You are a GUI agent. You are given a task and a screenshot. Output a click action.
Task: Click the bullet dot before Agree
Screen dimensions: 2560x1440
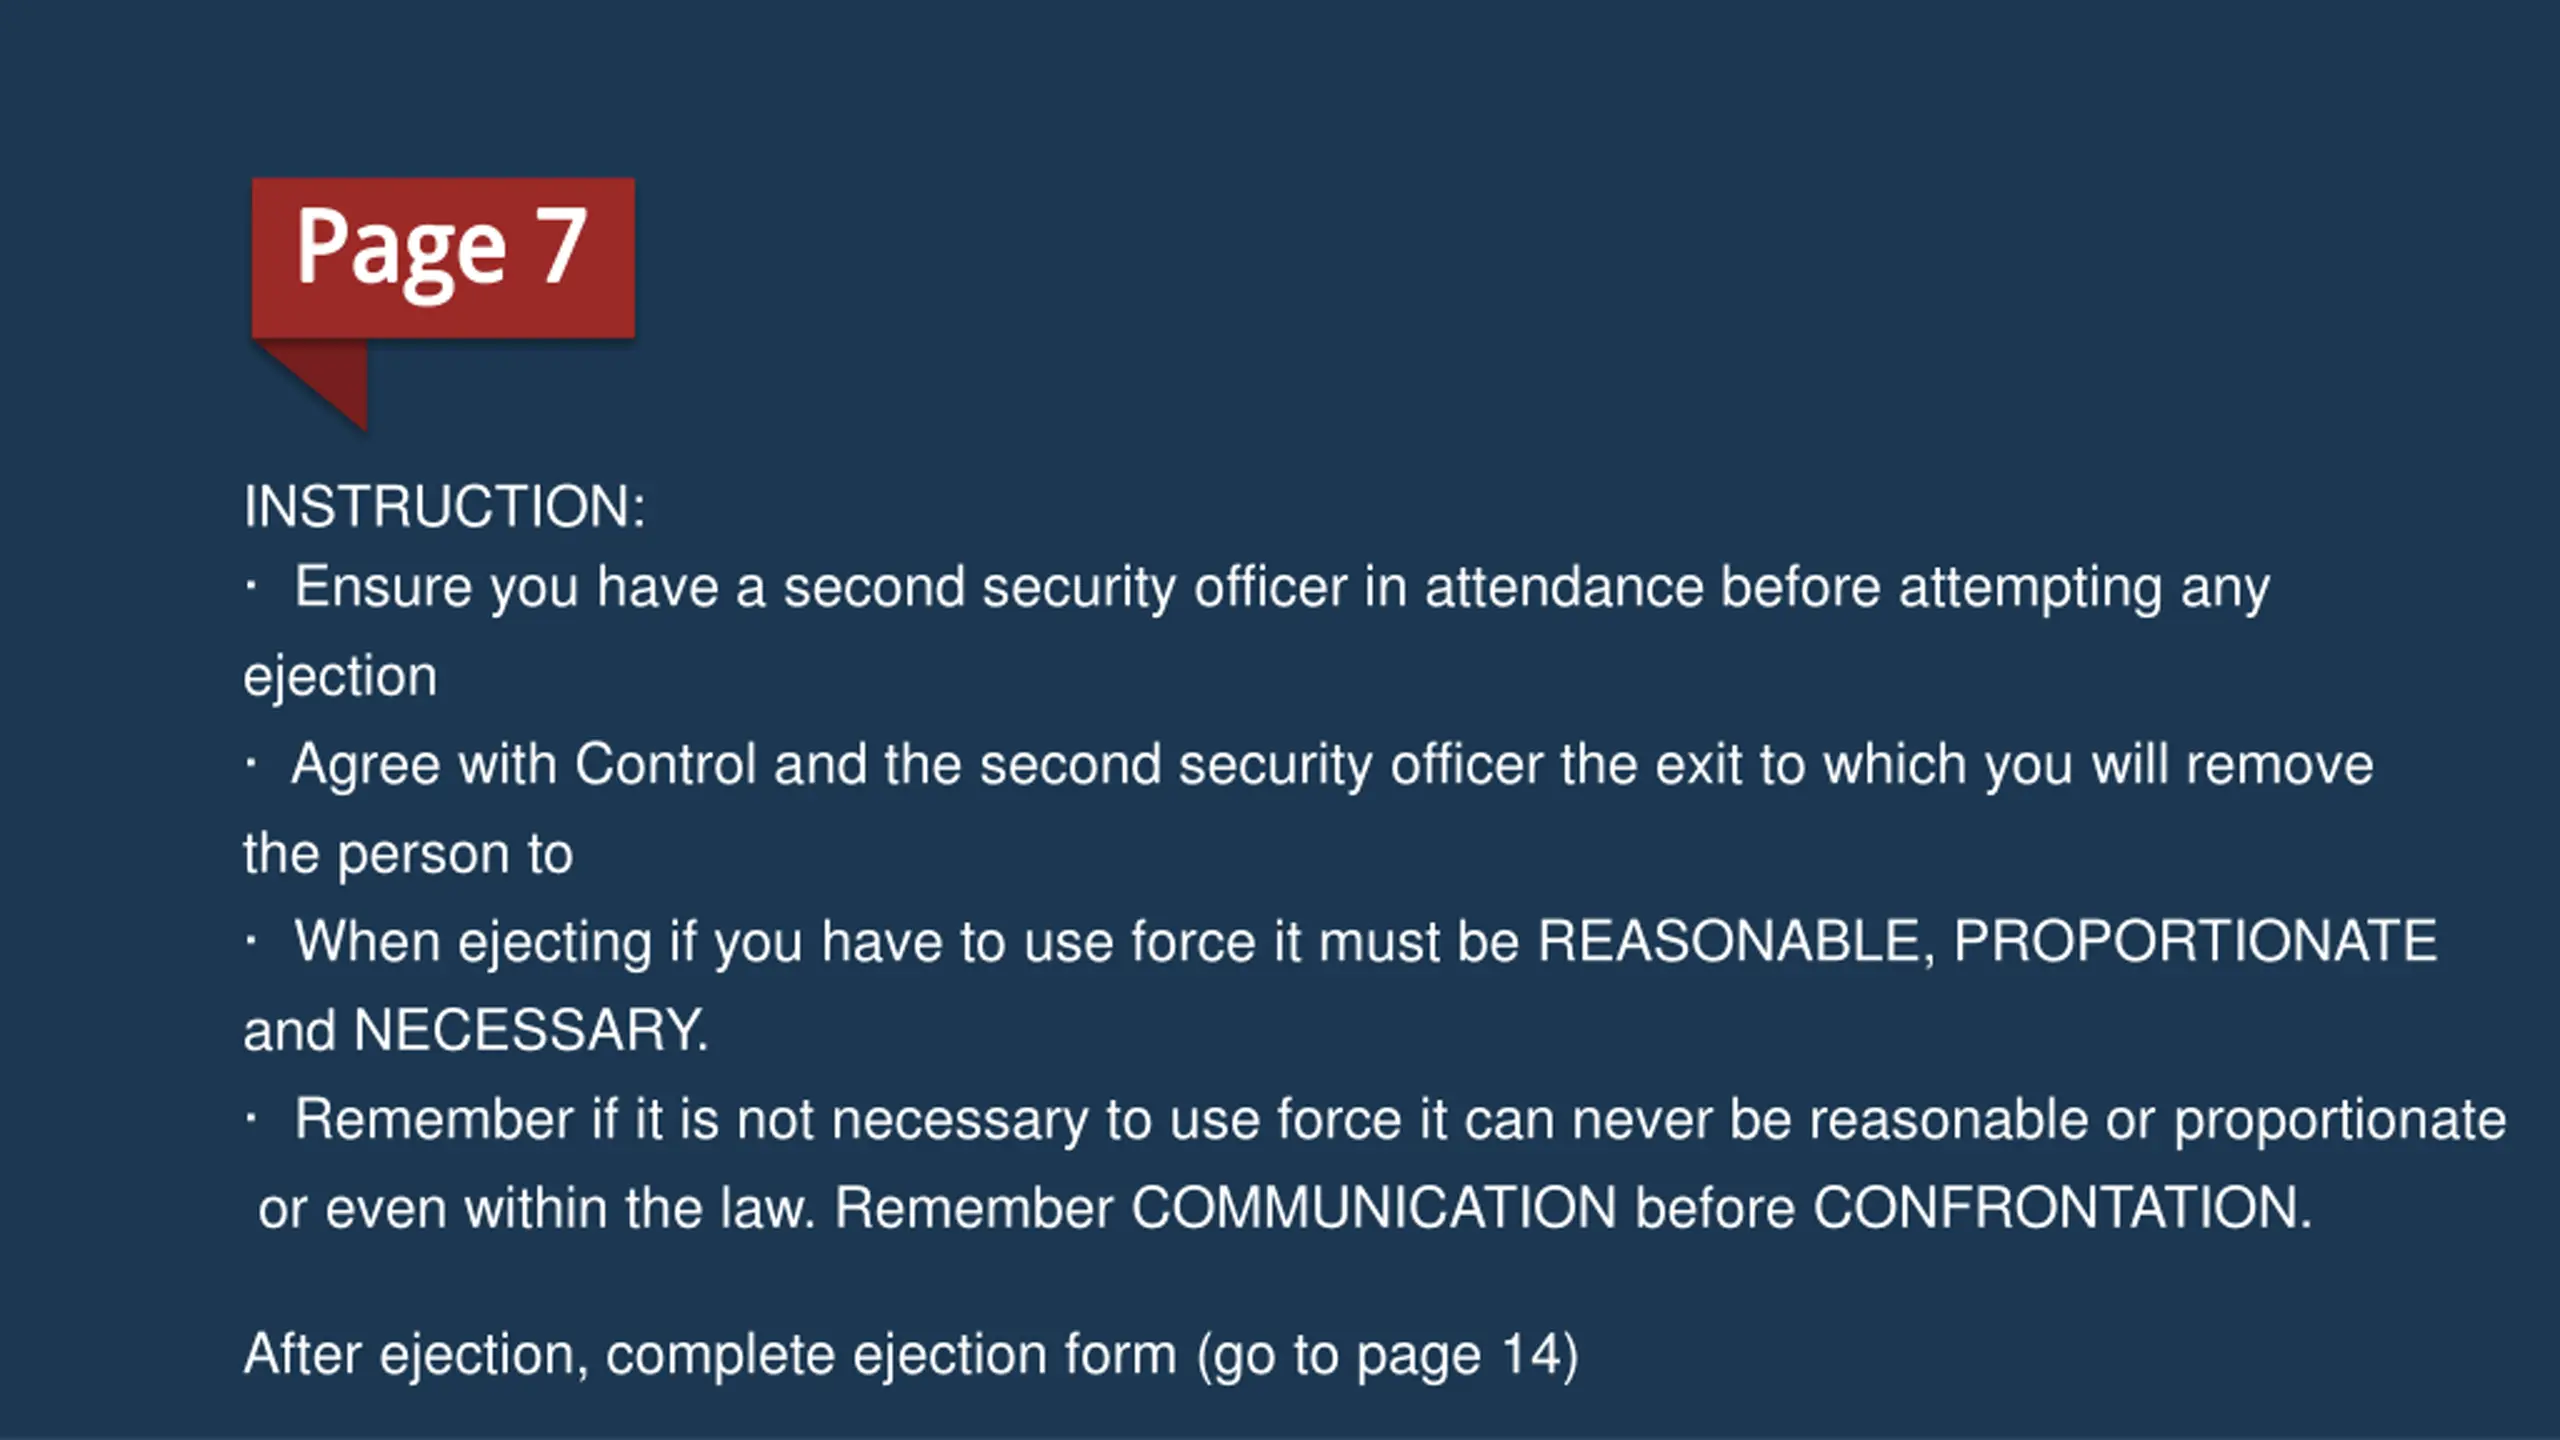(251, 765)
